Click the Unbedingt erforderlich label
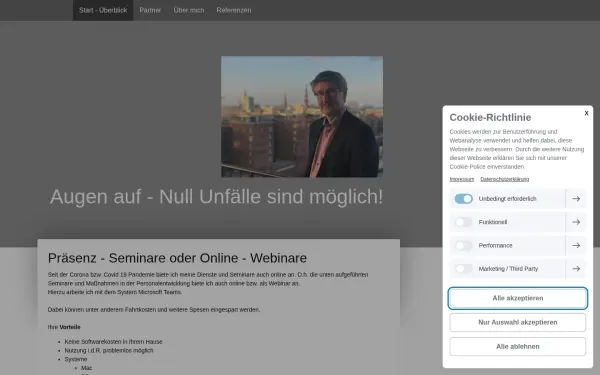Image resolution: width=600 pixels, height=375 pixels. [507, 199]
